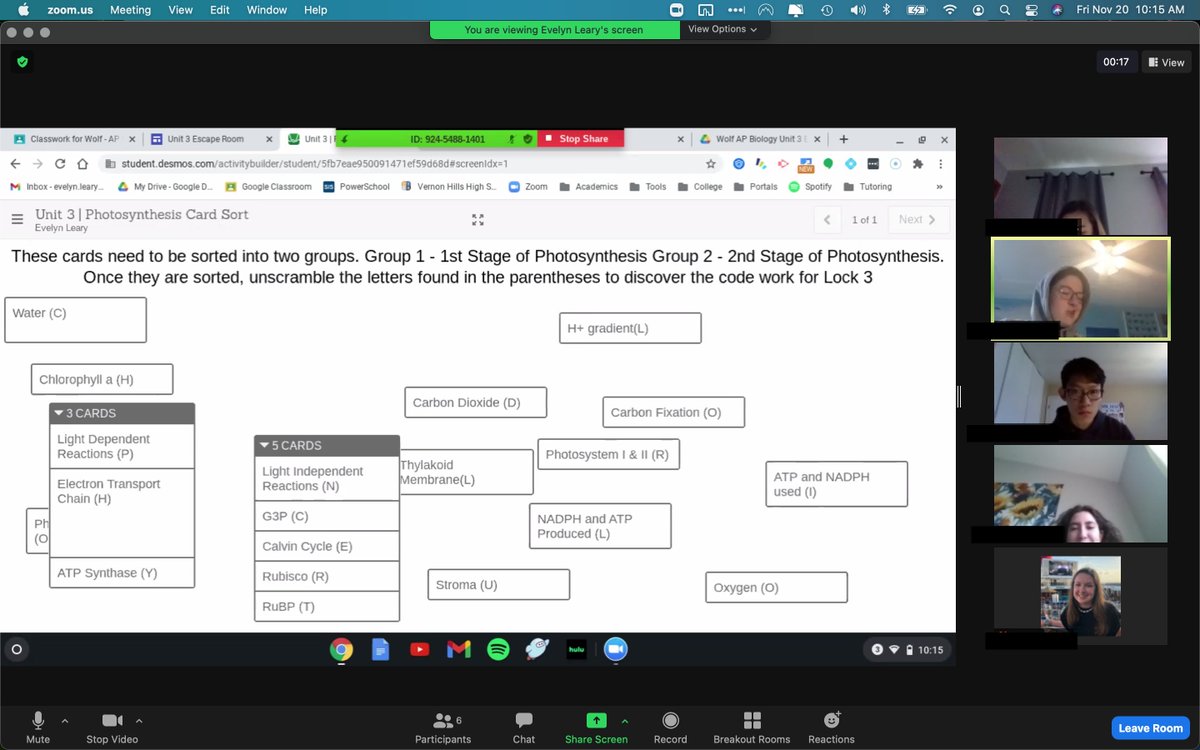Screen dimensions: 1200x750
Task: Open the Help menu in menu bar
Action: [315, 10]
